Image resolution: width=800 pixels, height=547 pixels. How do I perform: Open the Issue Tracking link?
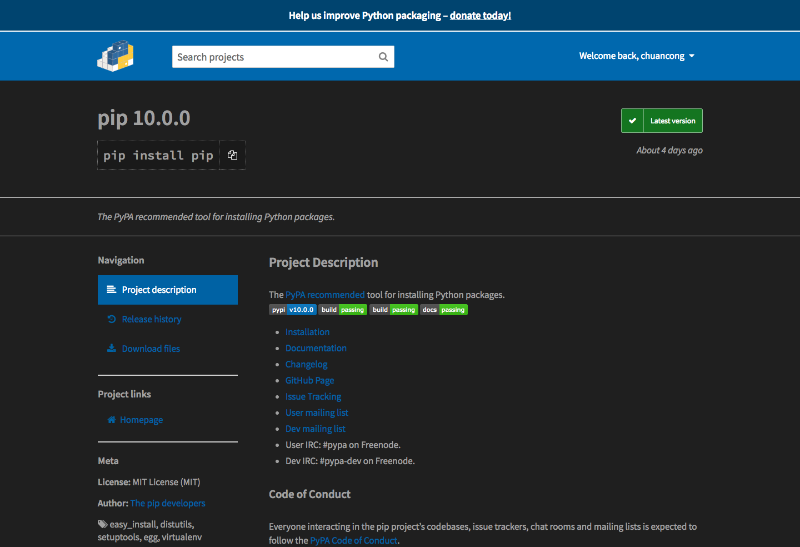[313, 396]
